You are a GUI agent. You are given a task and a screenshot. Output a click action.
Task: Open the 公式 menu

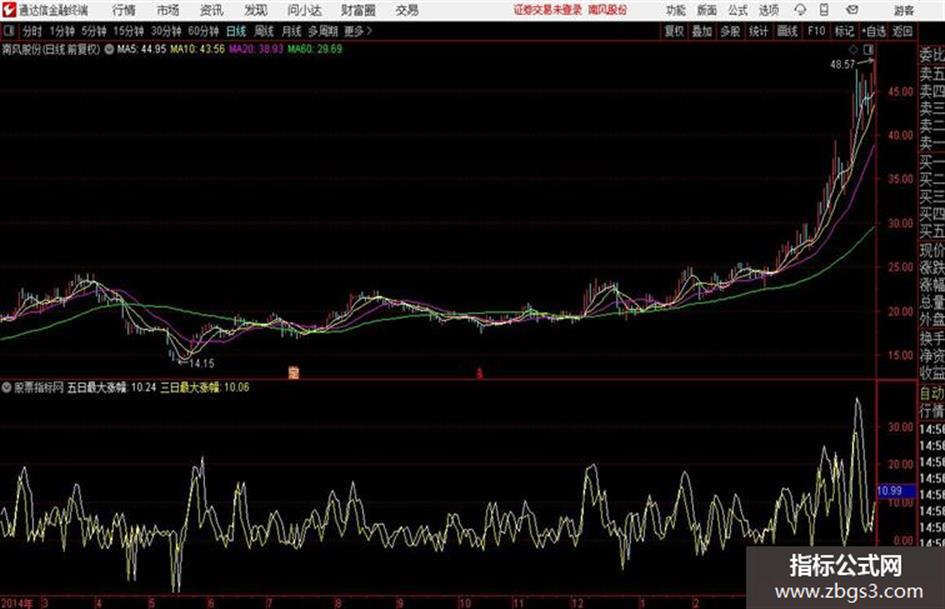click(738, 10)
